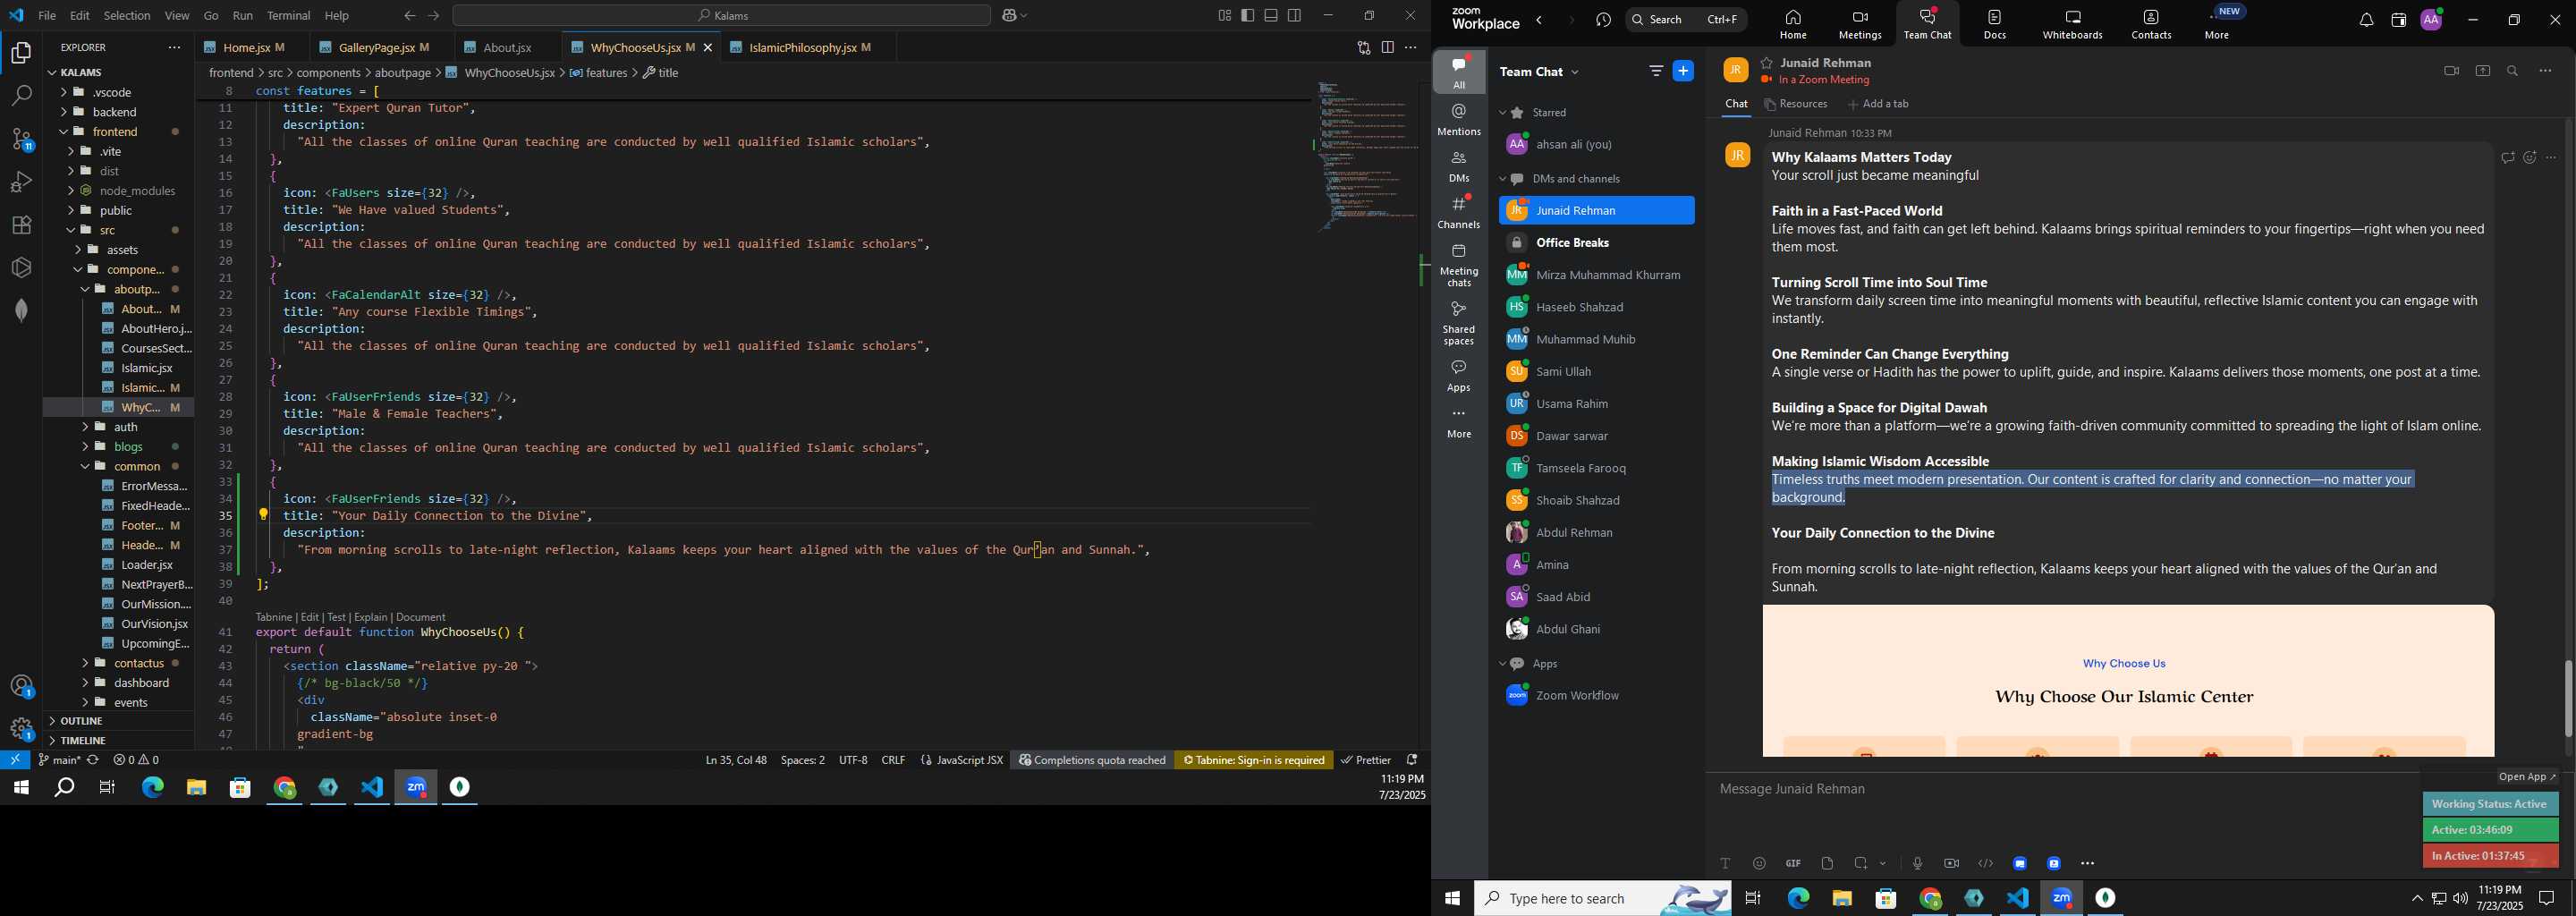This screenshot has height=916, width=2576.
Task: Click Add a tab in Zoom chat
Action: point(1878,104)
